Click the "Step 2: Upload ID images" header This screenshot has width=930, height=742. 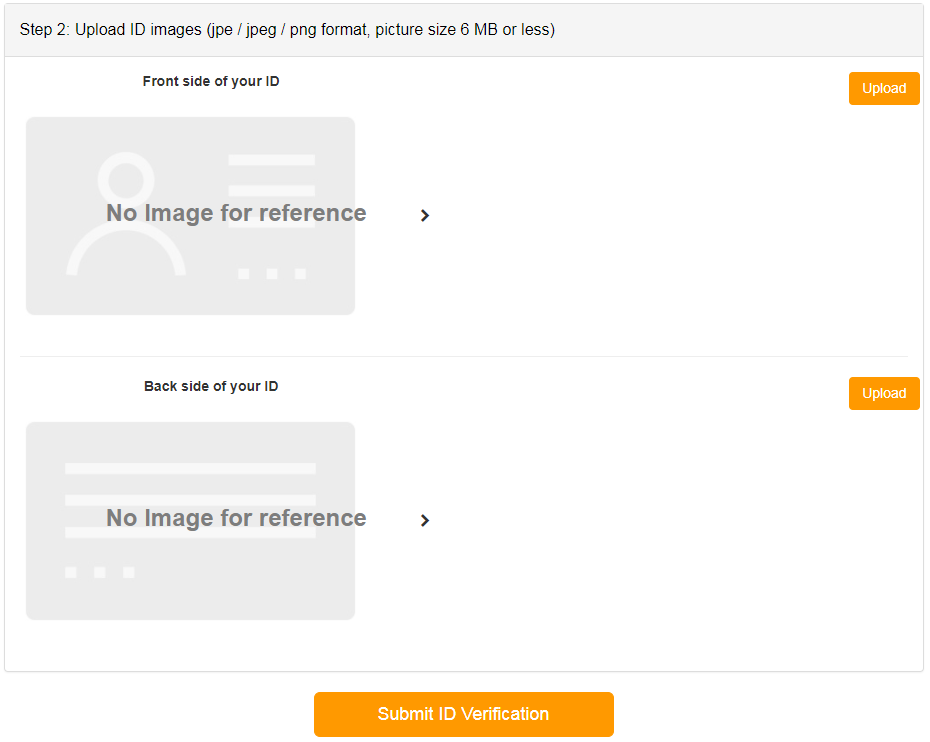pos(287,30)
